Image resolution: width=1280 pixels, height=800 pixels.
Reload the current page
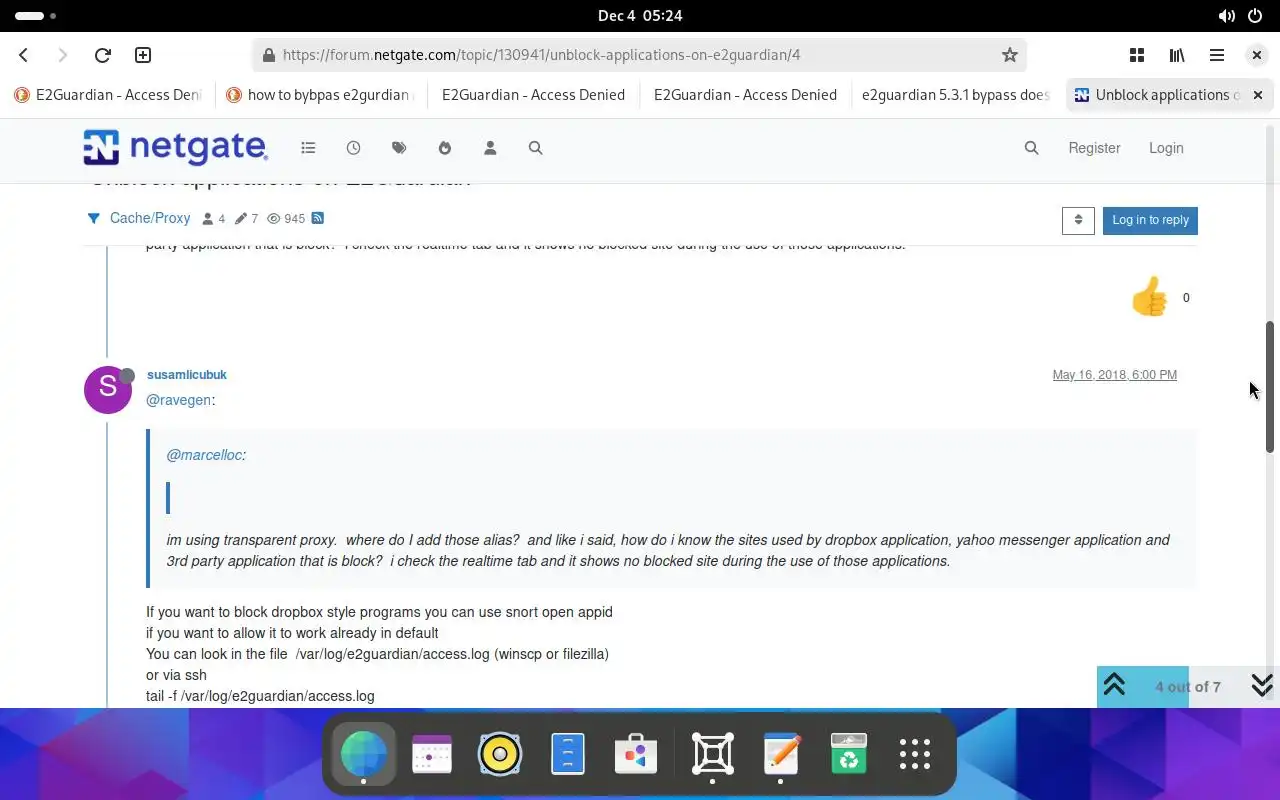[102, 55]
